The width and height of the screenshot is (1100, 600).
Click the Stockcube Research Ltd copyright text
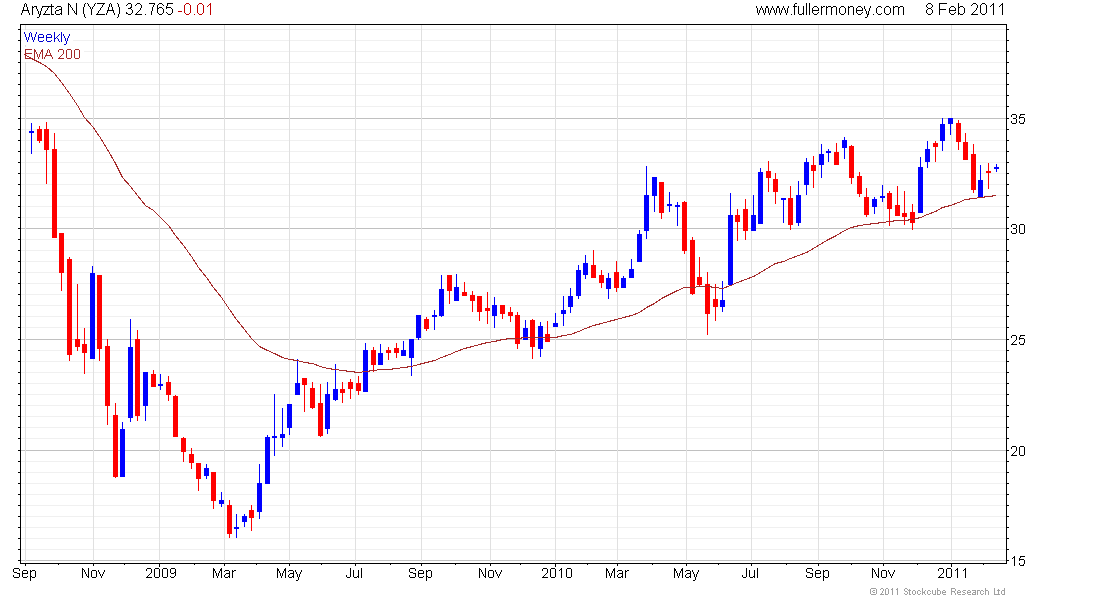938,592
